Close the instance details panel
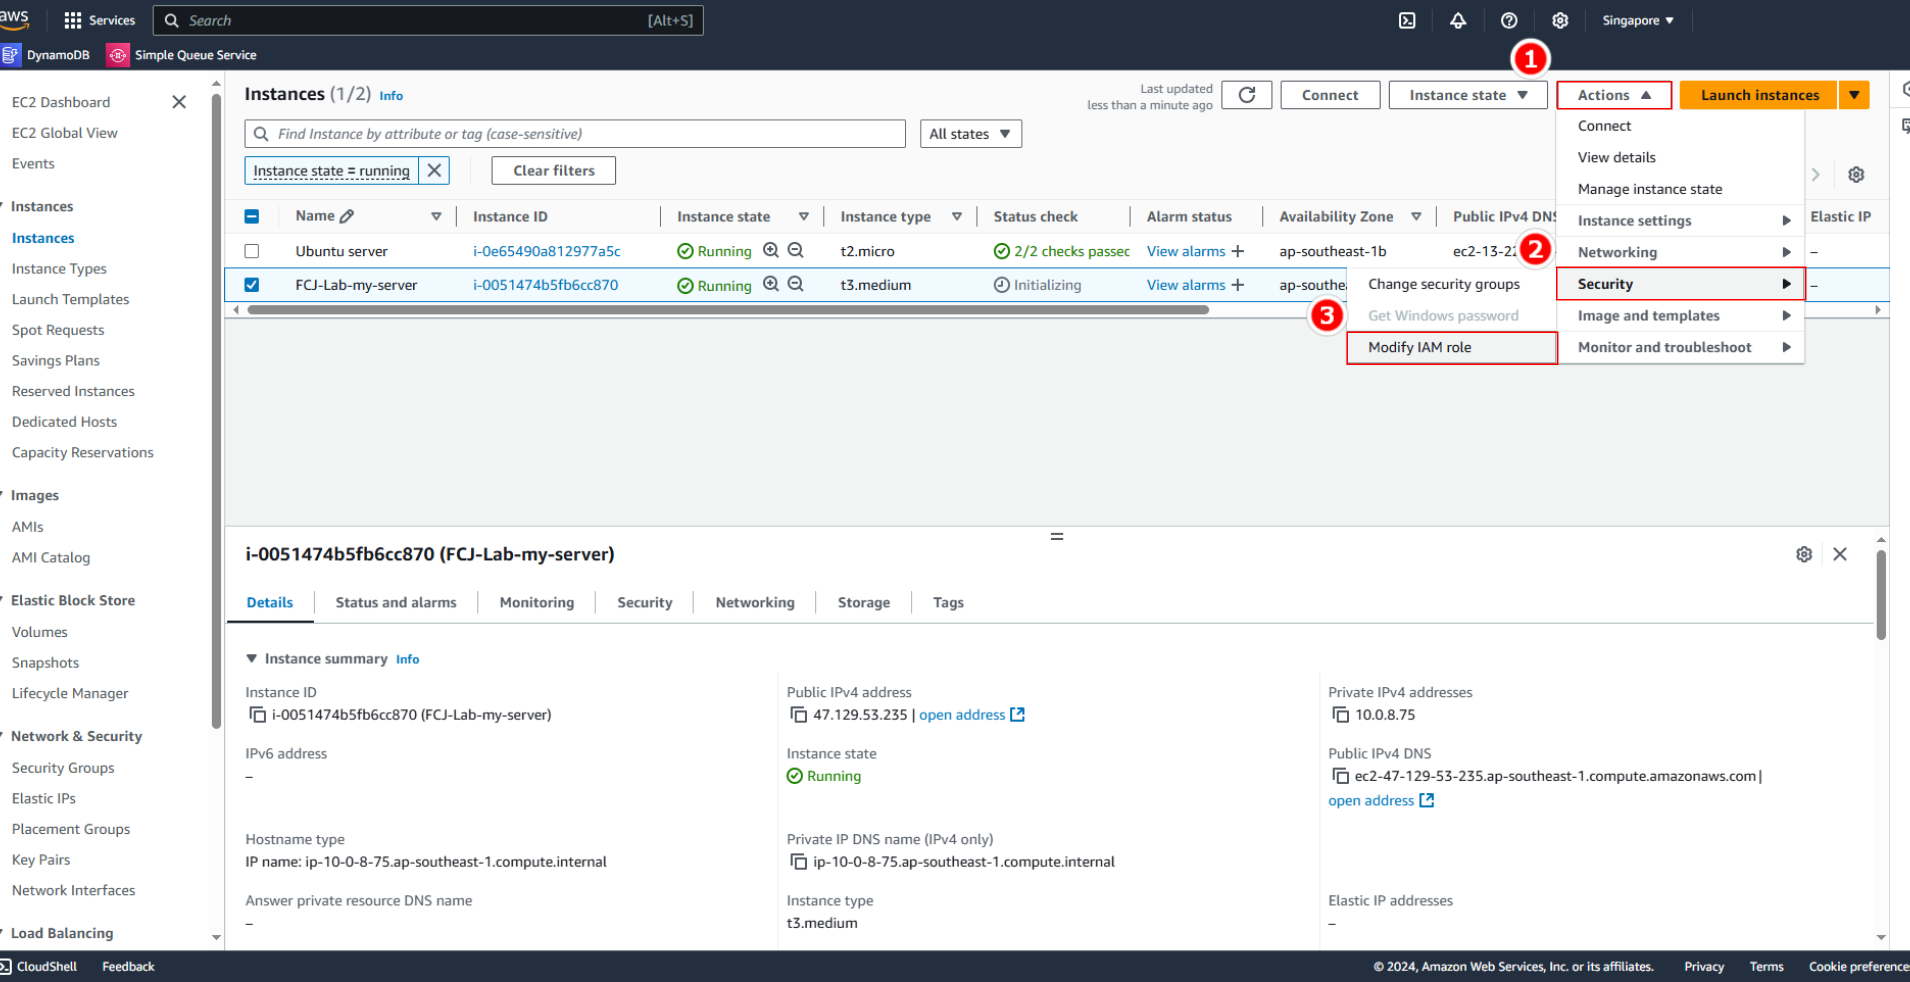1910x982 pixels. point(1840,554)
